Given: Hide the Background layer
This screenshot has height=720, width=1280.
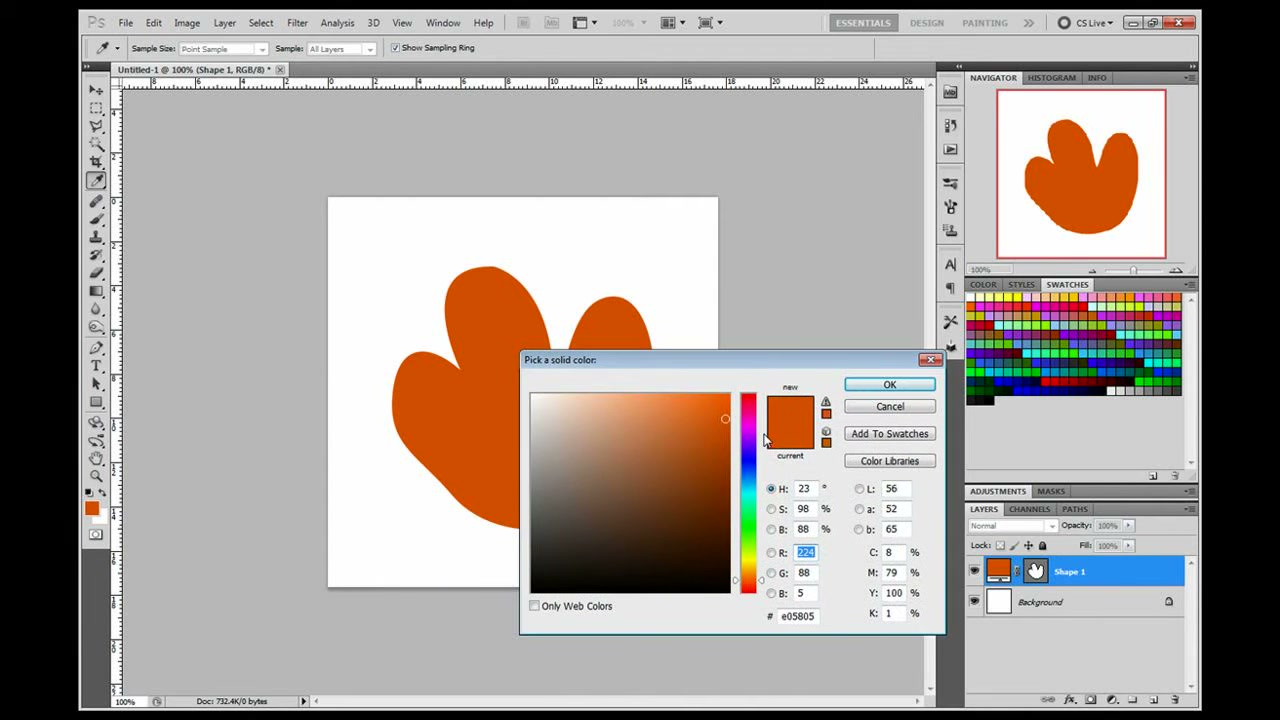Looking at the screenshot, I should point(975,602).
